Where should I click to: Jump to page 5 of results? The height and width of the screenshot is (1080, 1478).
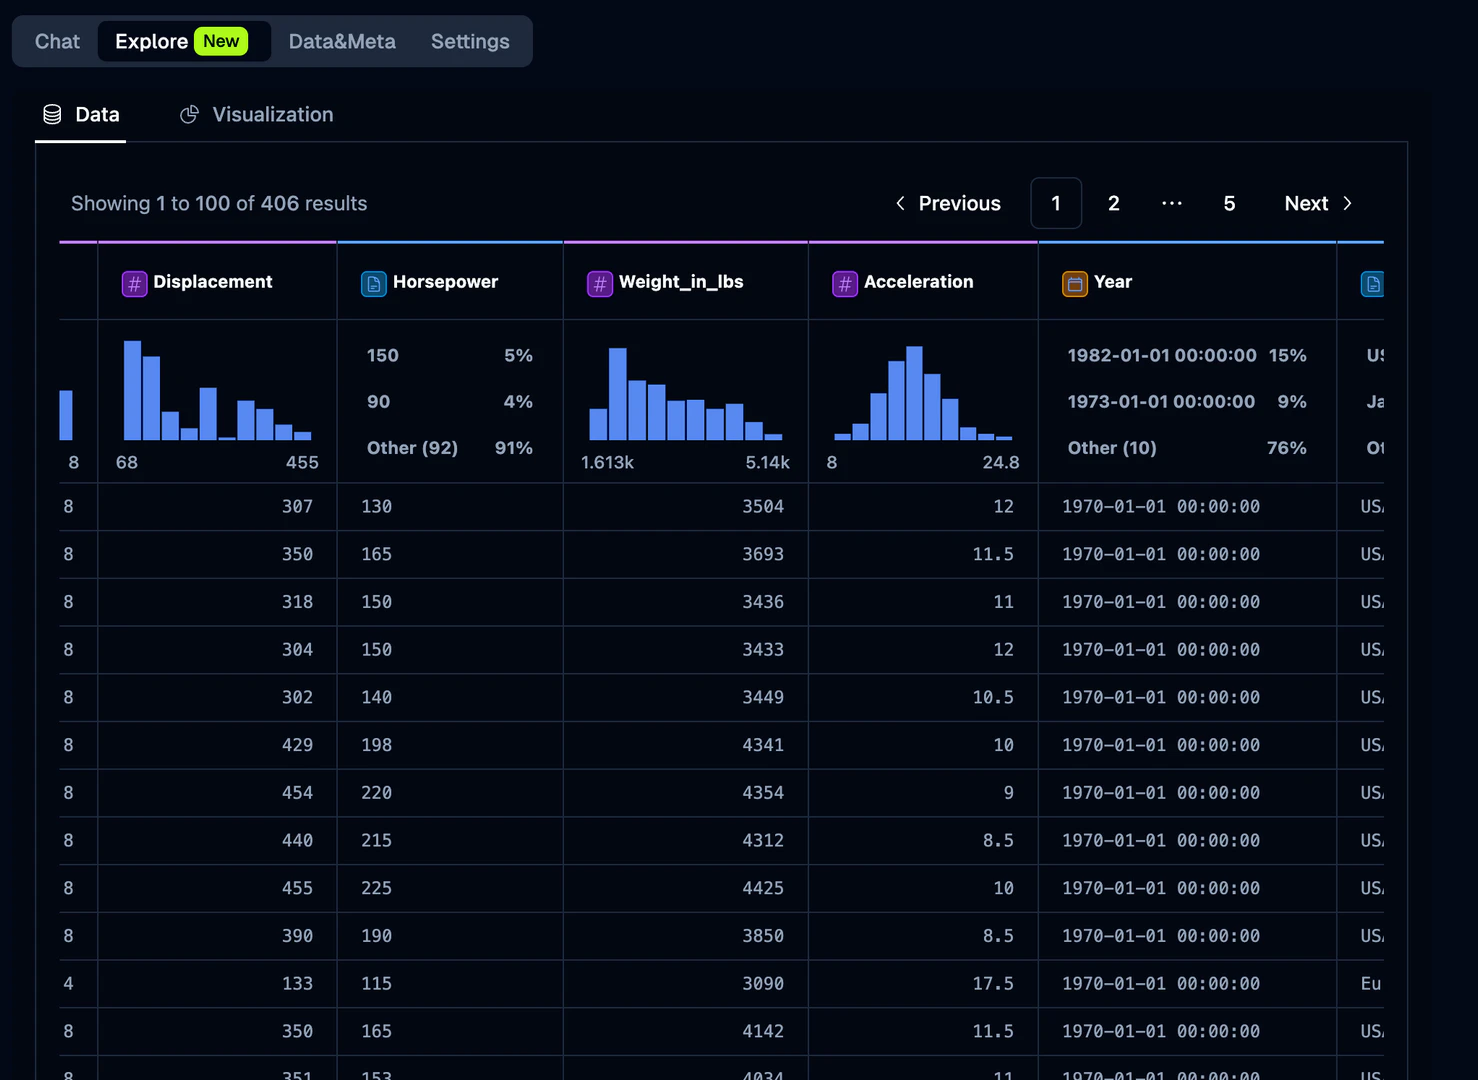[1229, 203]
